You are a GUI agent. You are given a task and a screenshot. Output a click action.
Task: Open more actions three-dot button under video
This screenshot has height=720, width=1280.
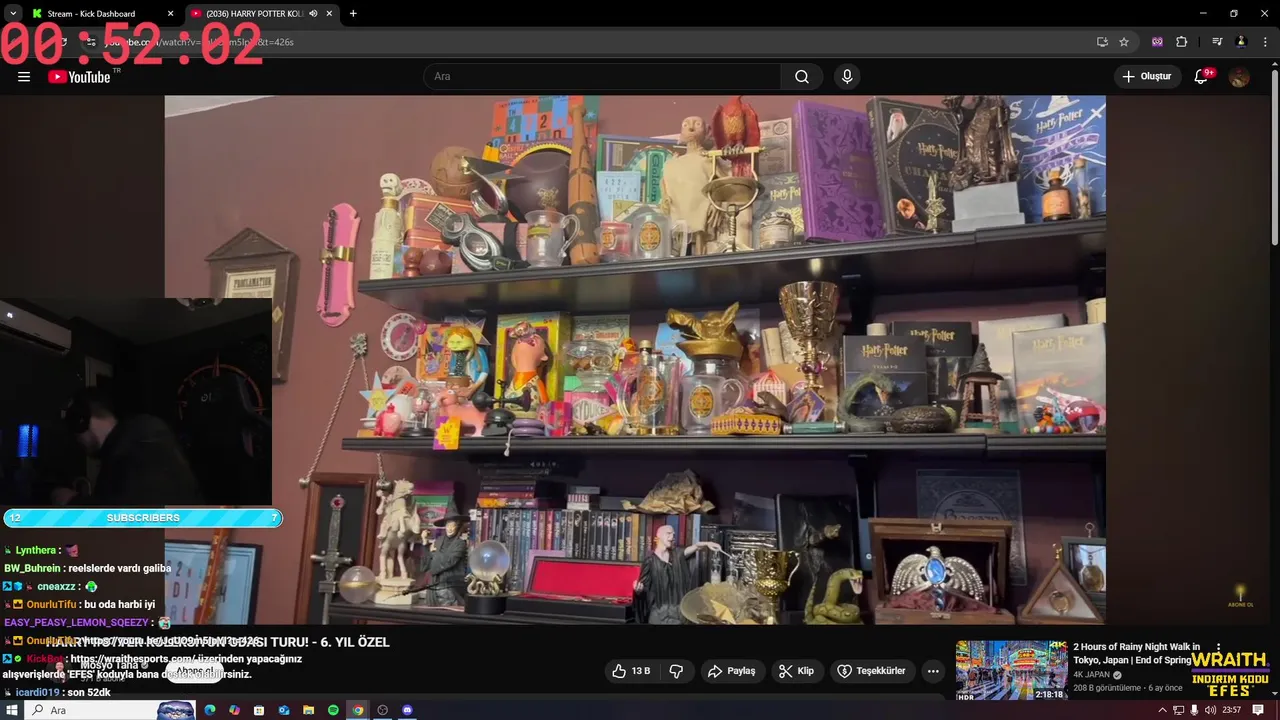[x=933, y=671]
